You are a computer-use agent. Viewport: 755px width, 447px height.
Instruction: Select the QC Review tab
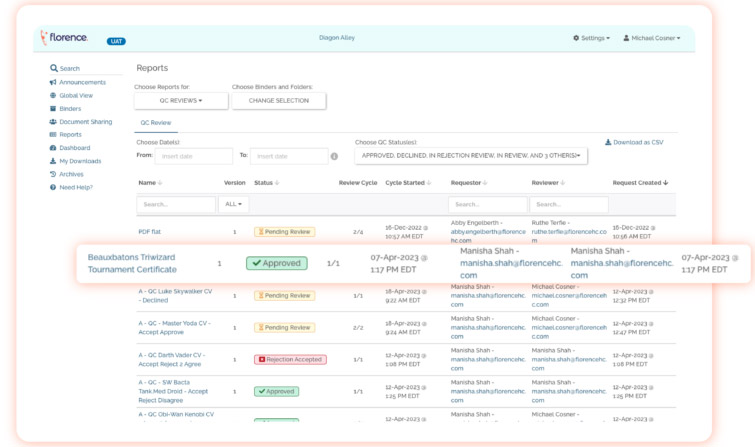point(155,123)
